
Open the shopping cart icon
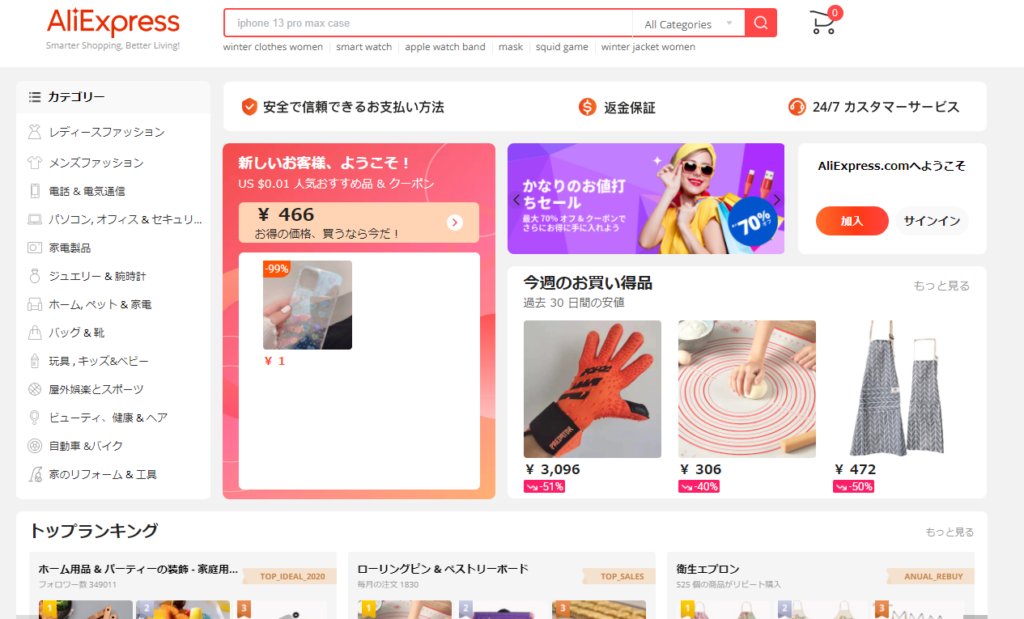[824, 22]
